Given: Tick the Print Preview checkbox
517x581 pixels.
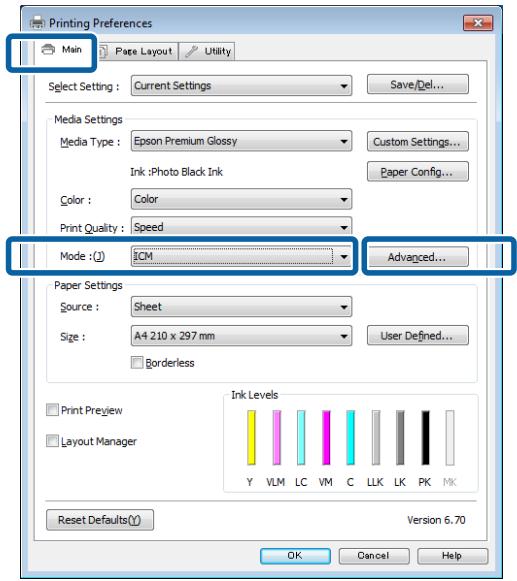Looking at the screenshot, I should tap(52, 410).
